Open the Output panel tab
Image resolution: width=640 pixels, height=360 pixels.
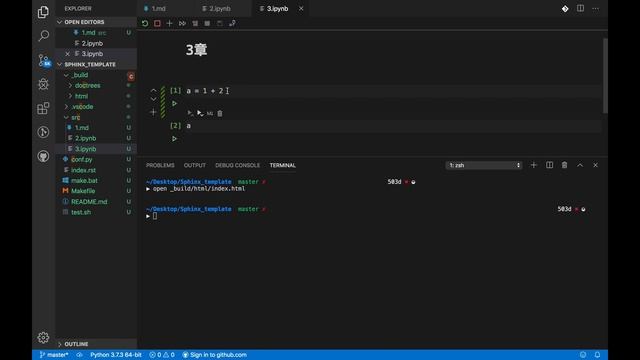[x=195, y=165]
